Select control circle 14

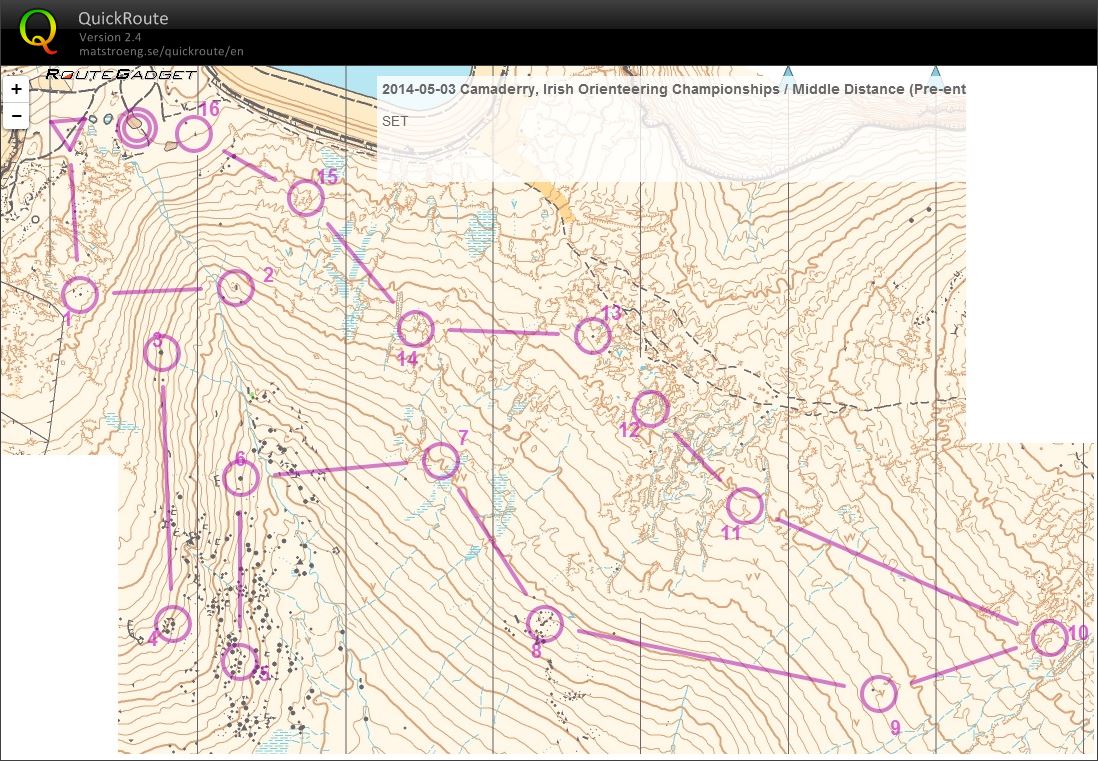pos(415,329)
